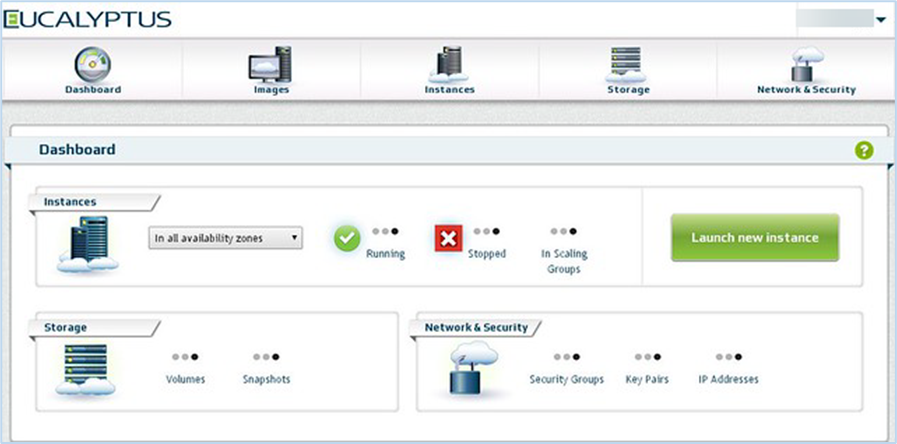Screen dimensions: 897x444
Task: Switch to the Dashboard tab label
Action: pyautogui.click(x=93, y=90)
